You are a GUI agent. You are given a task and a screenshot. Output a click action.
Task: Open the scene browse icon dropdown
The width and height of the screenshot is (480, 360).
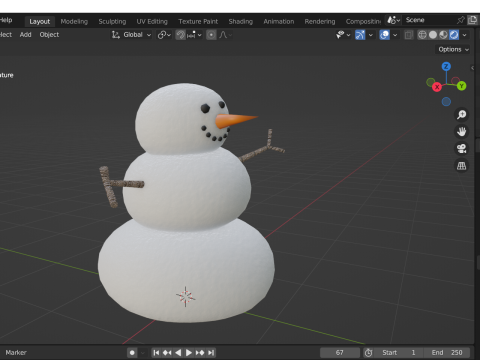pyautogui.click(x=393, y=20)
